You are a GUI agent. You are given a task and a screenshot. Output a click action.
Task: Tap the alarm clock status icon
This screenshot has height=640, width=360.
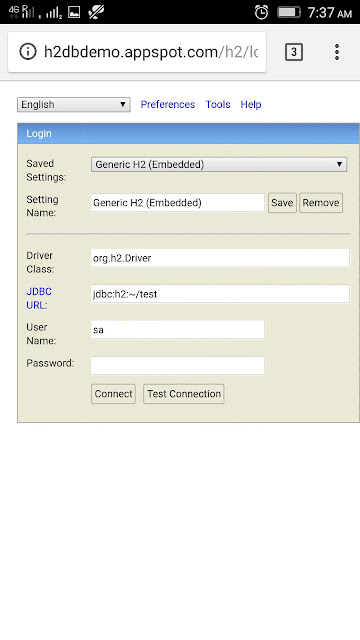pos(261,12)
